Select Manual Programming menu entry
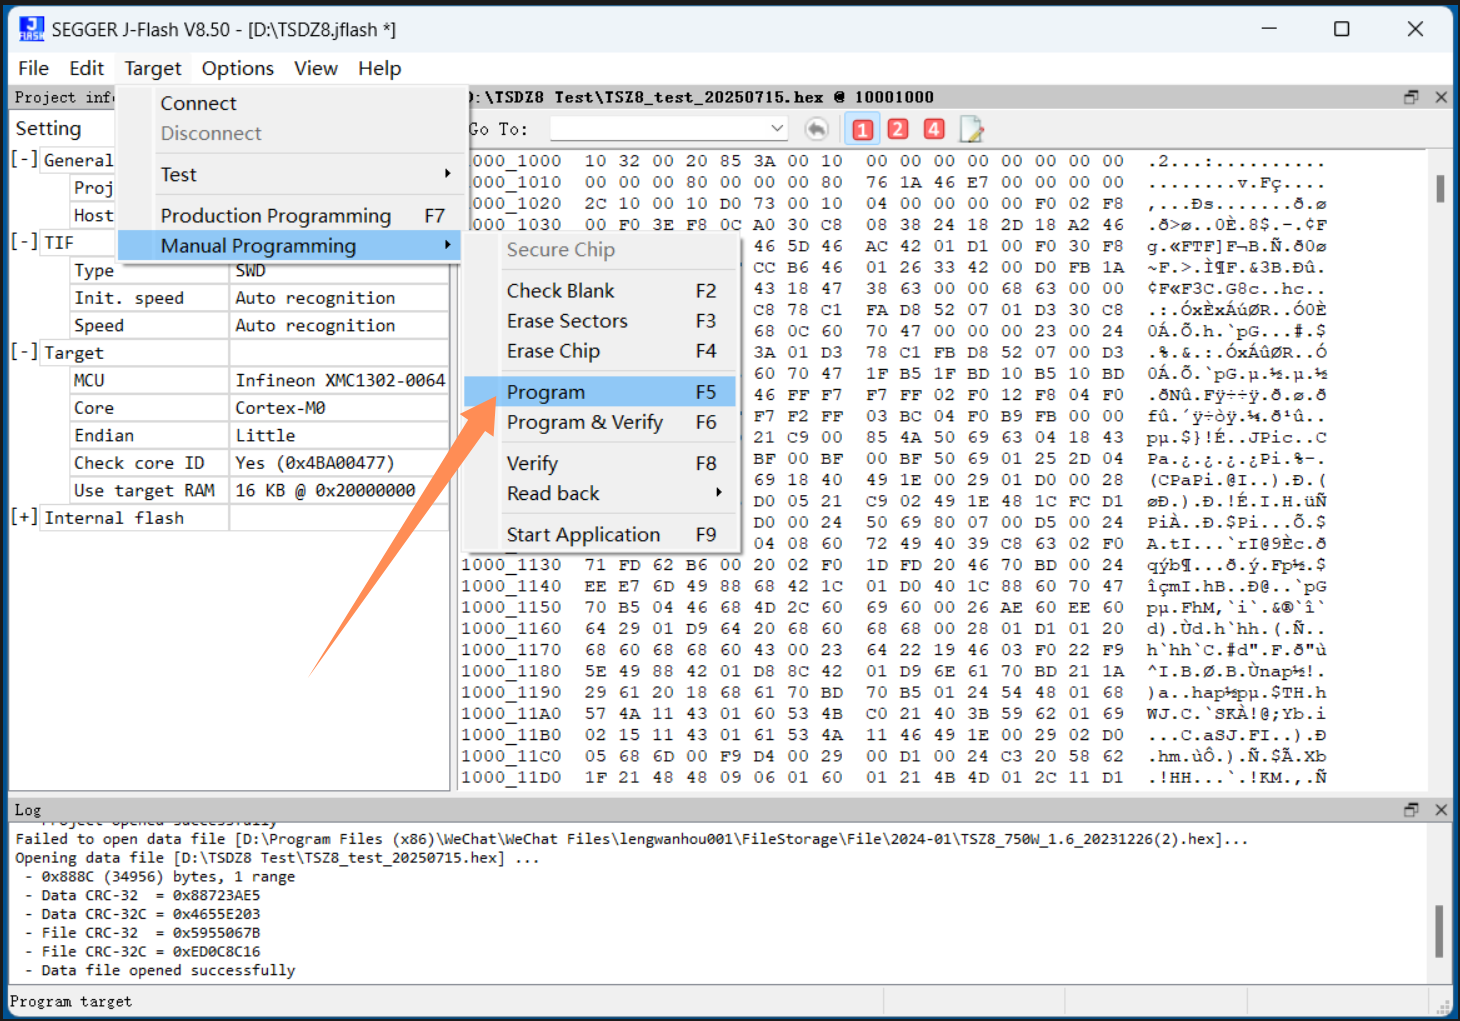Image resolution: width=1460 pixels, height=1021 pixels. [289, 245]
